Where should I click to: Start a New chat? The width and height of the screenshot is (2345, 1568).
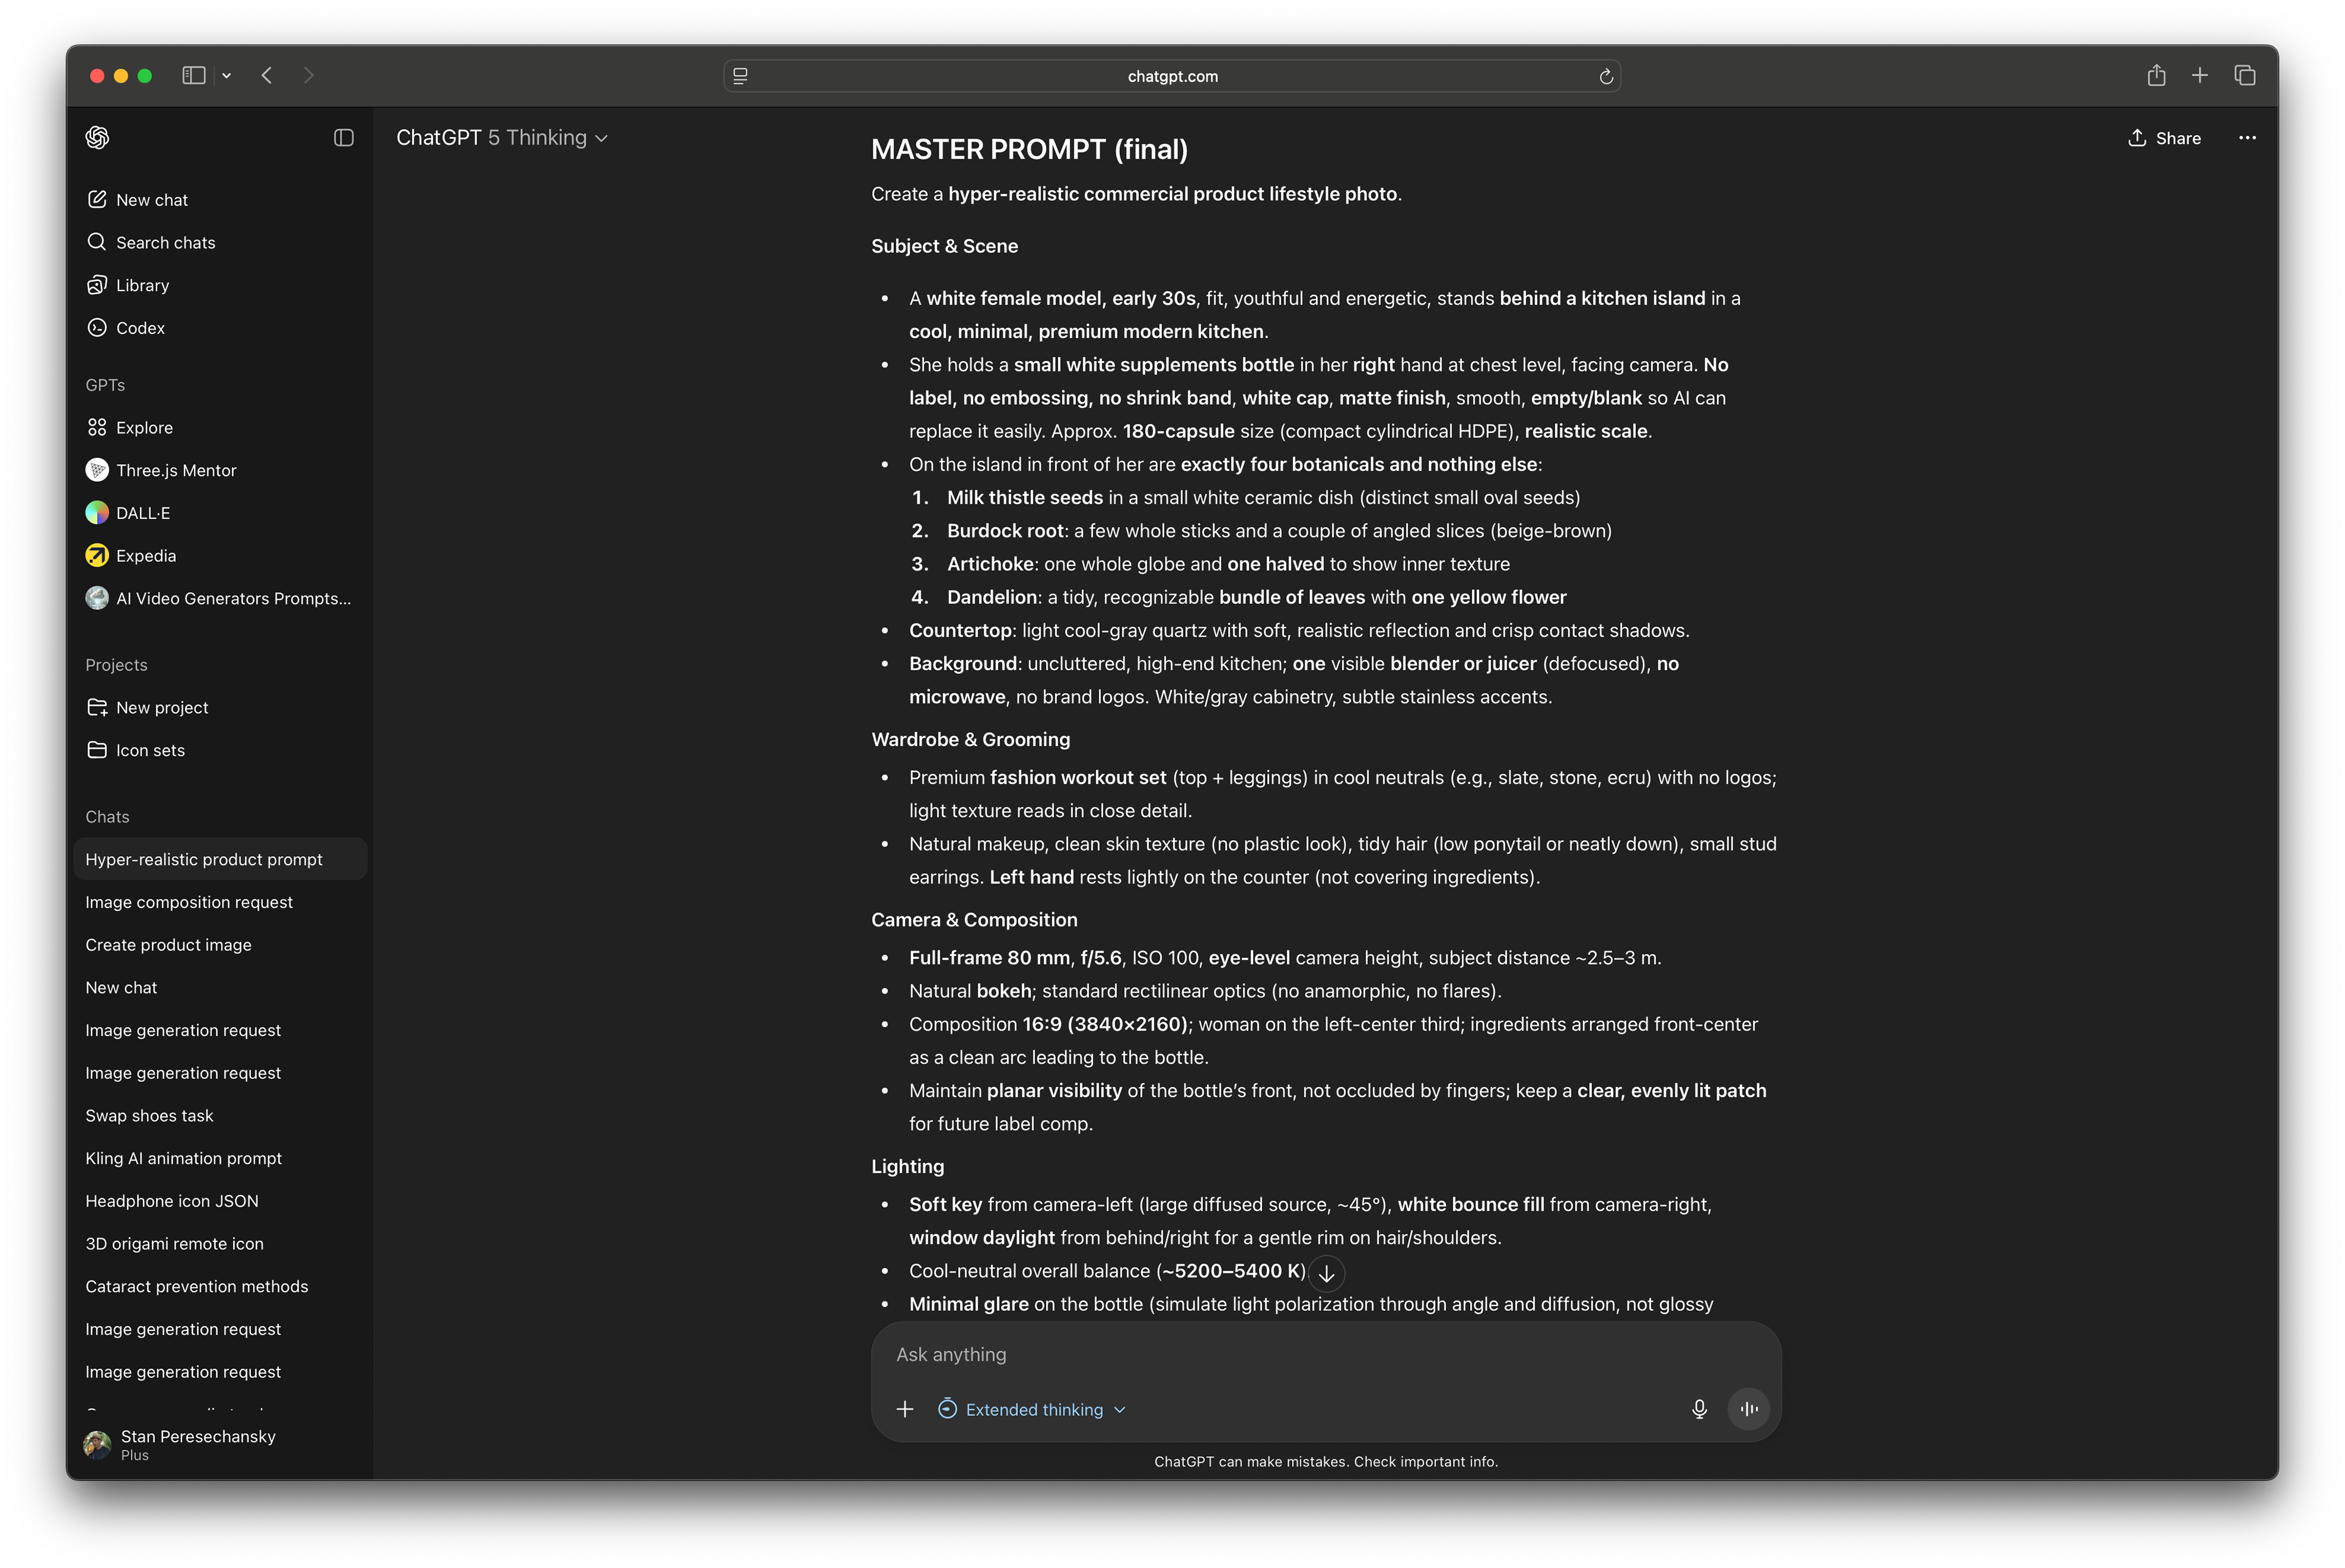pyautogui.click(x=151, y=200)
